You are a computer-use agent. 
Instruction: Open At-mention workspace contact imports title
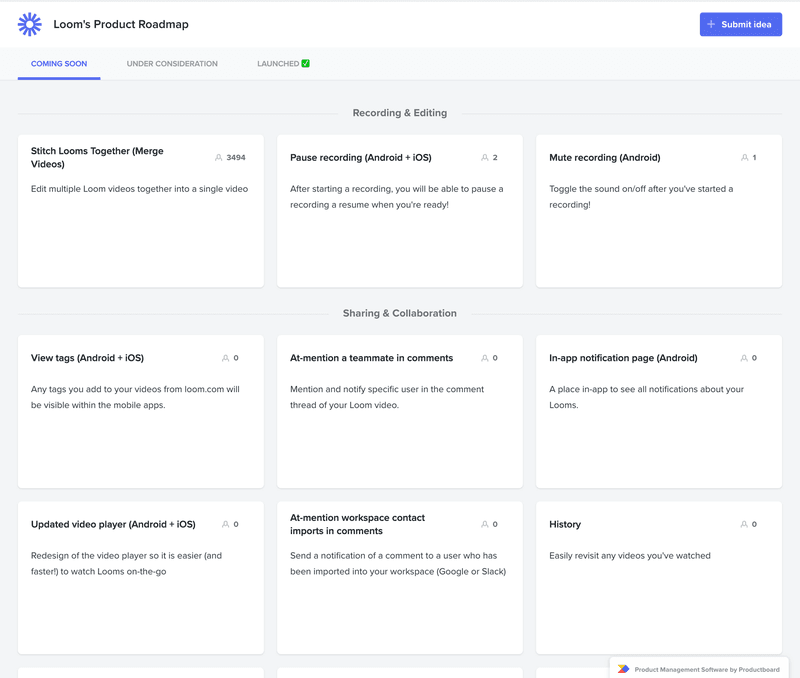click(x=357, y=524)
